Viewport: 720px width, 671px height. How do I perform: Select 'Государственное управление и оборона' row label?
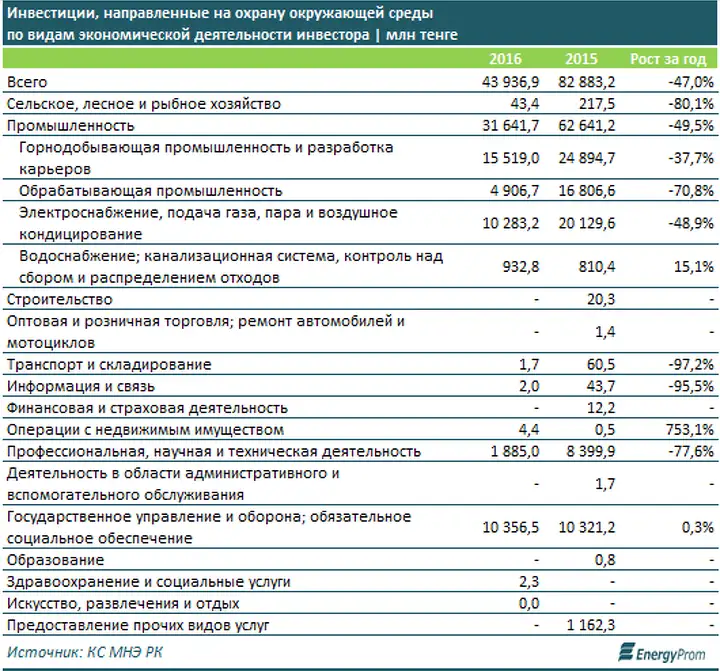[x=209, y=527]
